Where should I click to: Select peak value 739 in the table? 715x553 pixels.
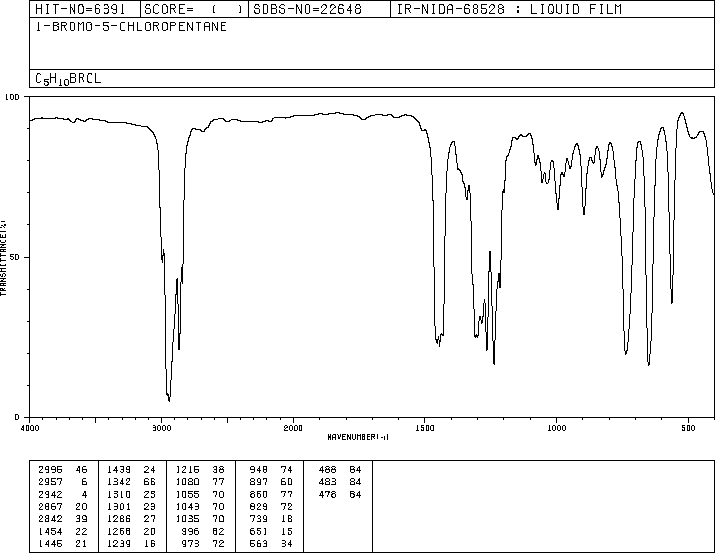(x=259, y=519)
